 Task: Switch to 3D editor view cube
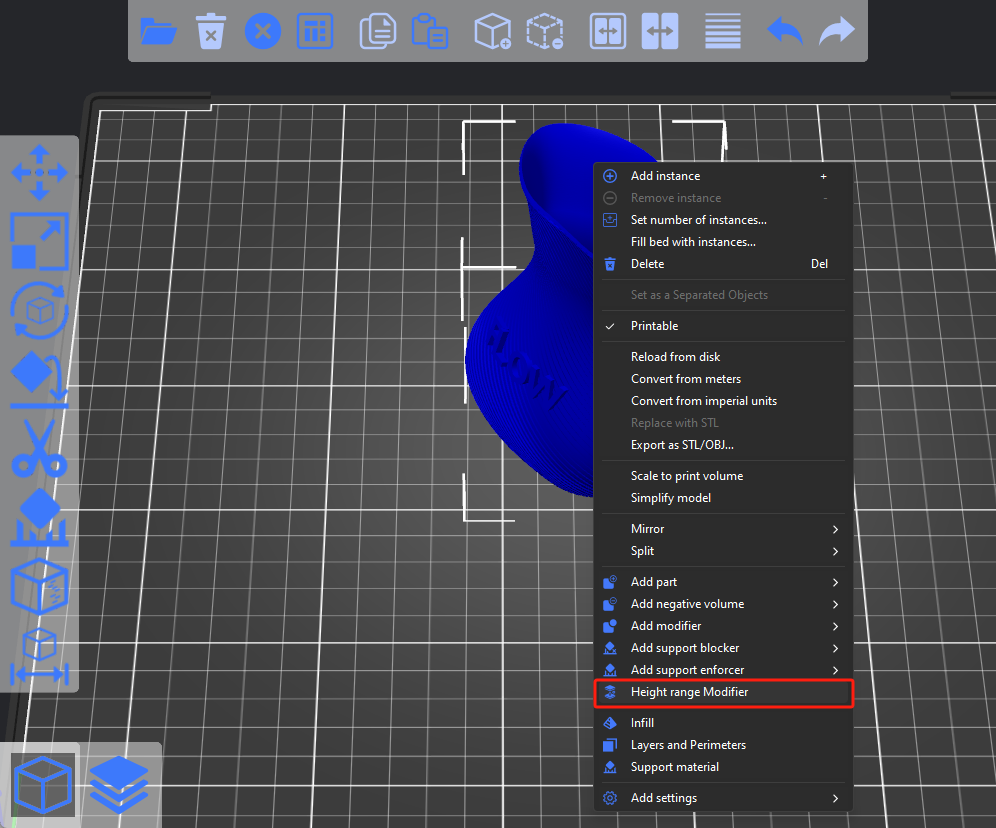click(x=43, y=784)
